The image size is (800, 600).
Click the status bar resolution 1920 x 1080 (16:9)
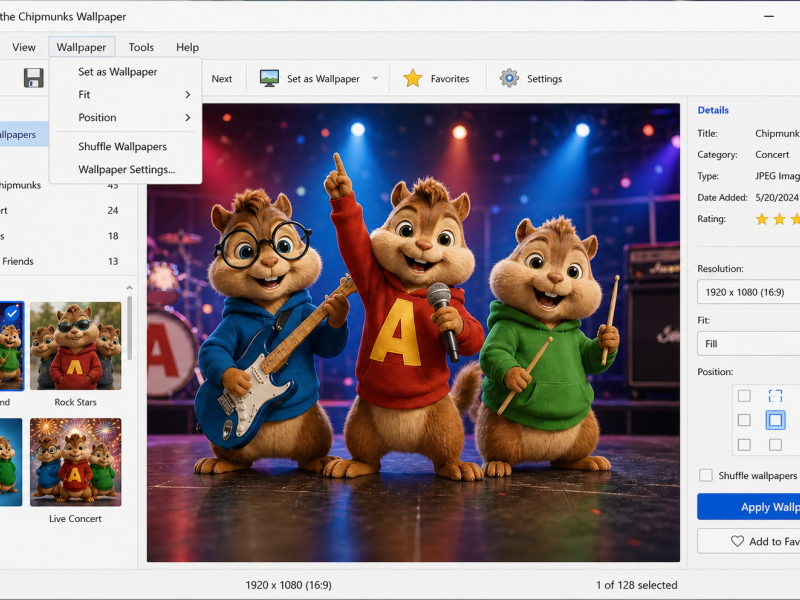point(288,585)
